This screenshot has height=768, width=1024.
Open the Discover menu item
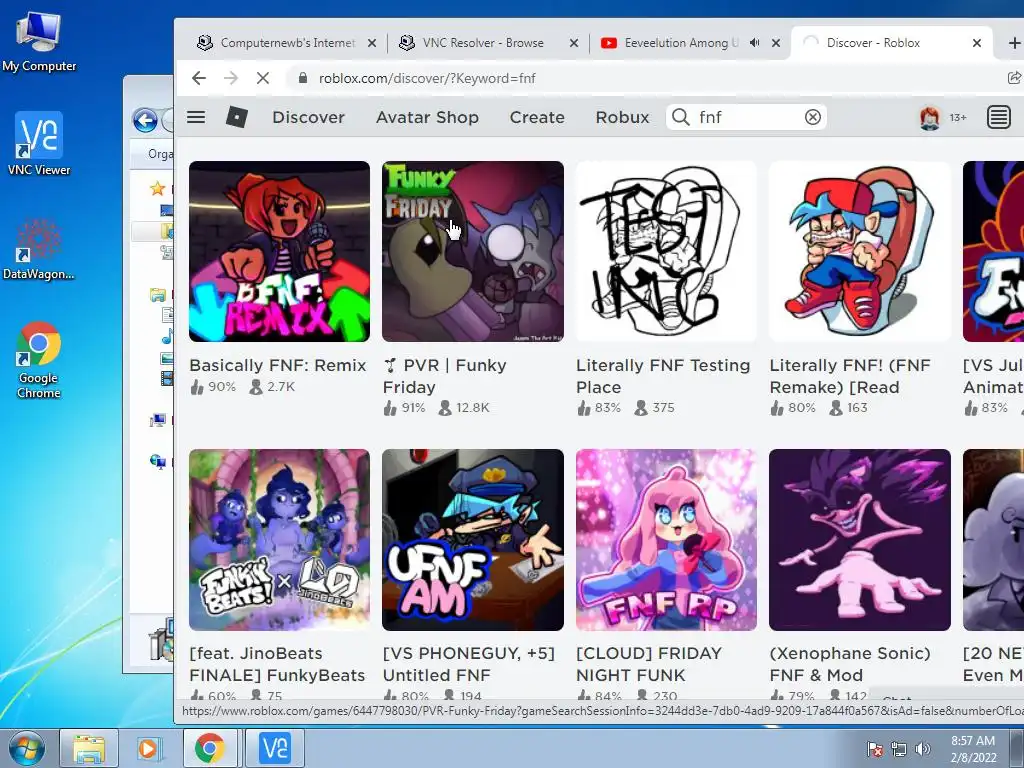308,117
